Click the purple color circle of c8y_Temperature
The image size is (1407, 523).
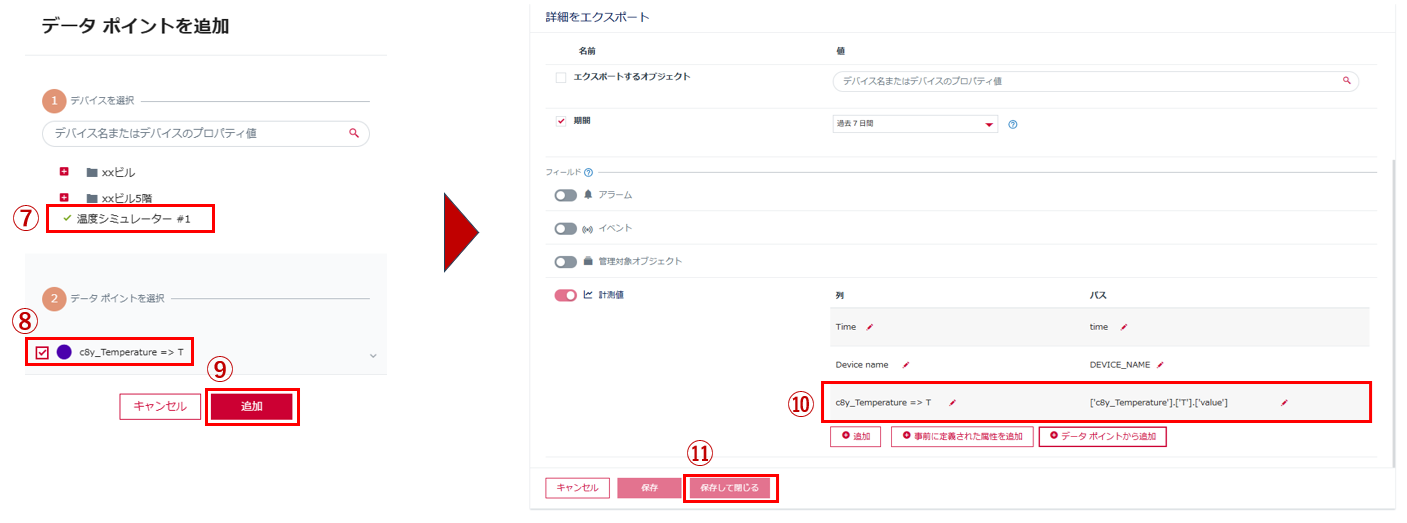click(x=64, y=352)
